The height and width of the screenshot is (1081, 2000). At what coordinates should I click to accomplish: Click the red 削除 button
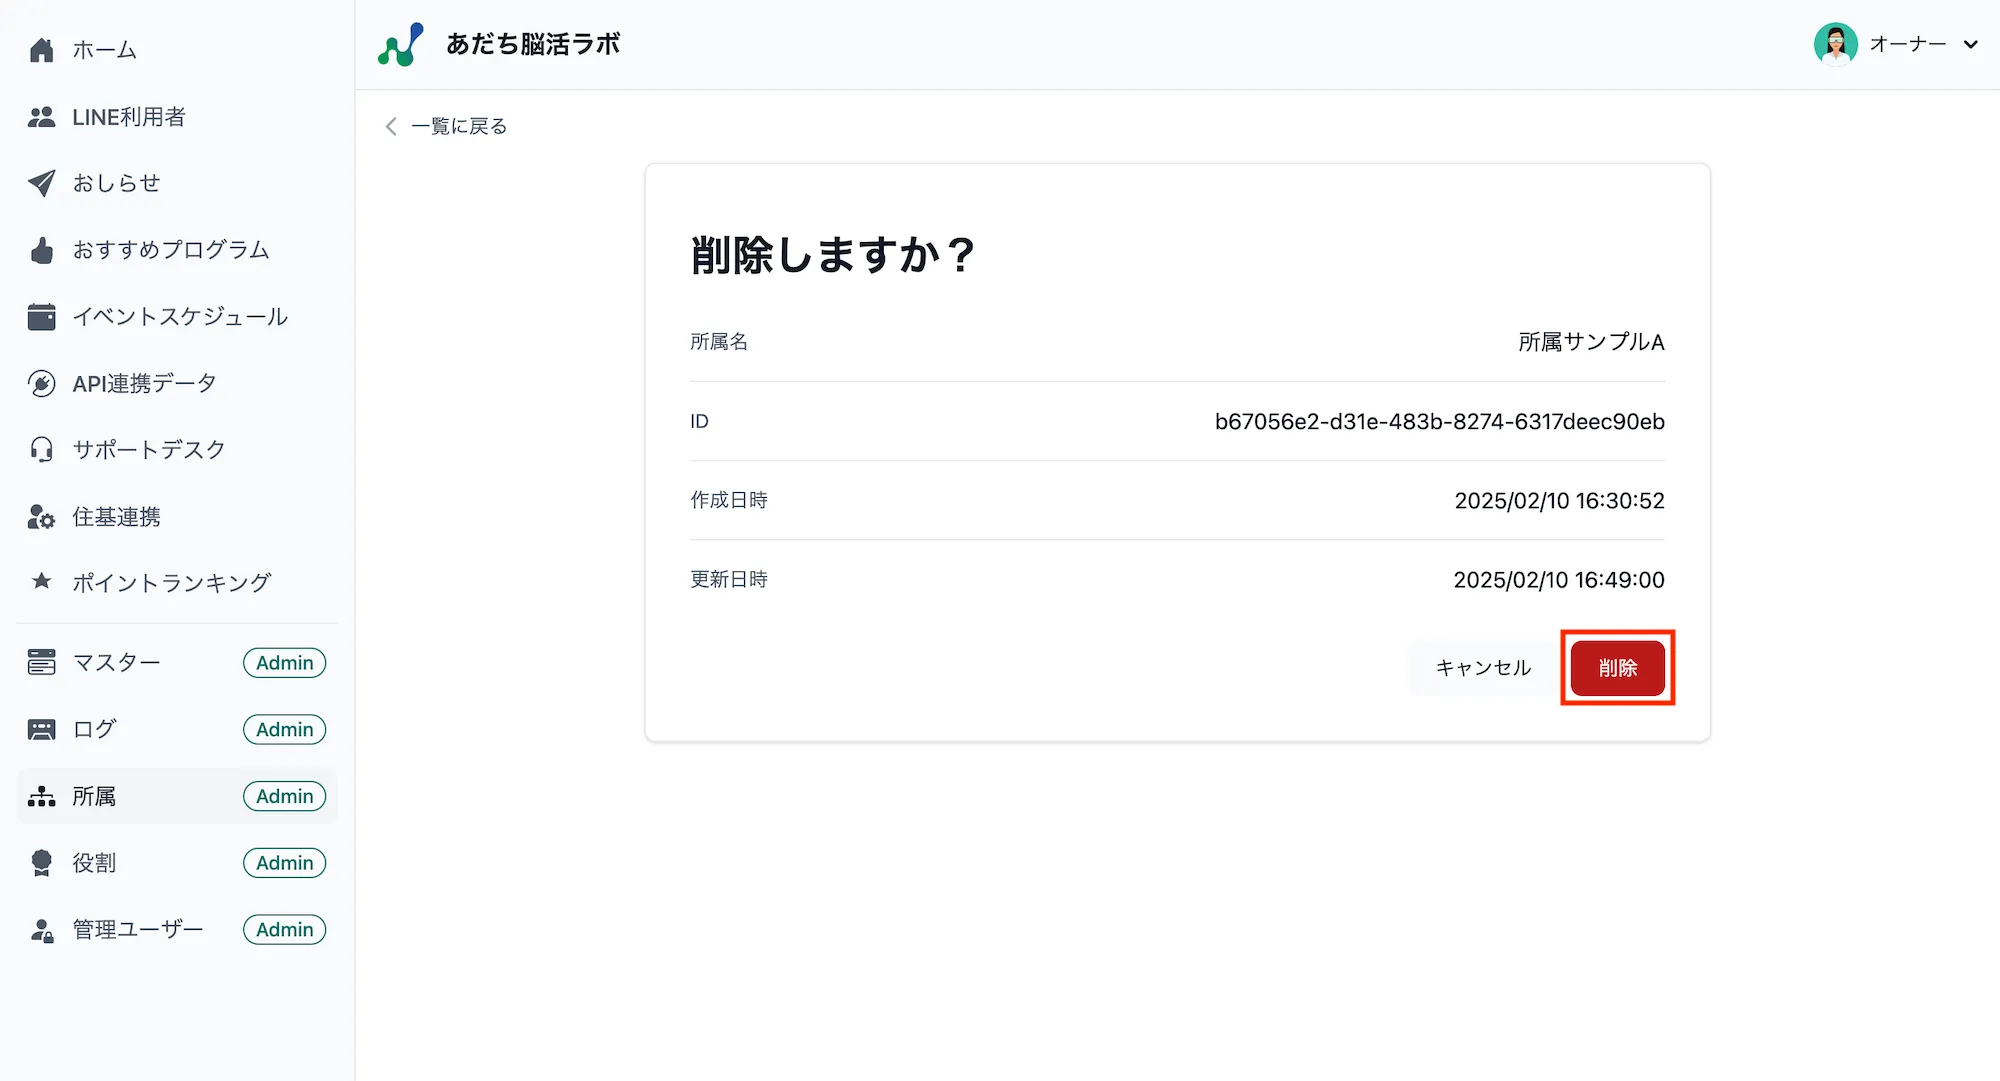click(x=1617, y=668)
